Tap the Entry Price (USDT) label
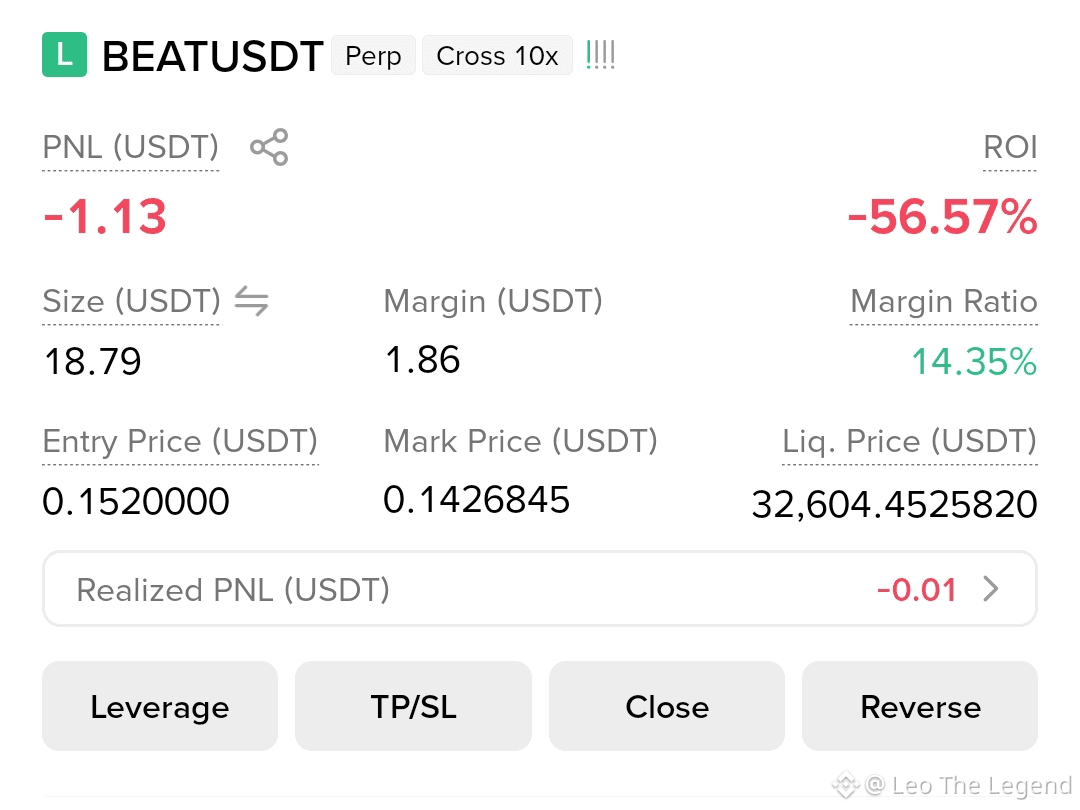 pos(180,442)
